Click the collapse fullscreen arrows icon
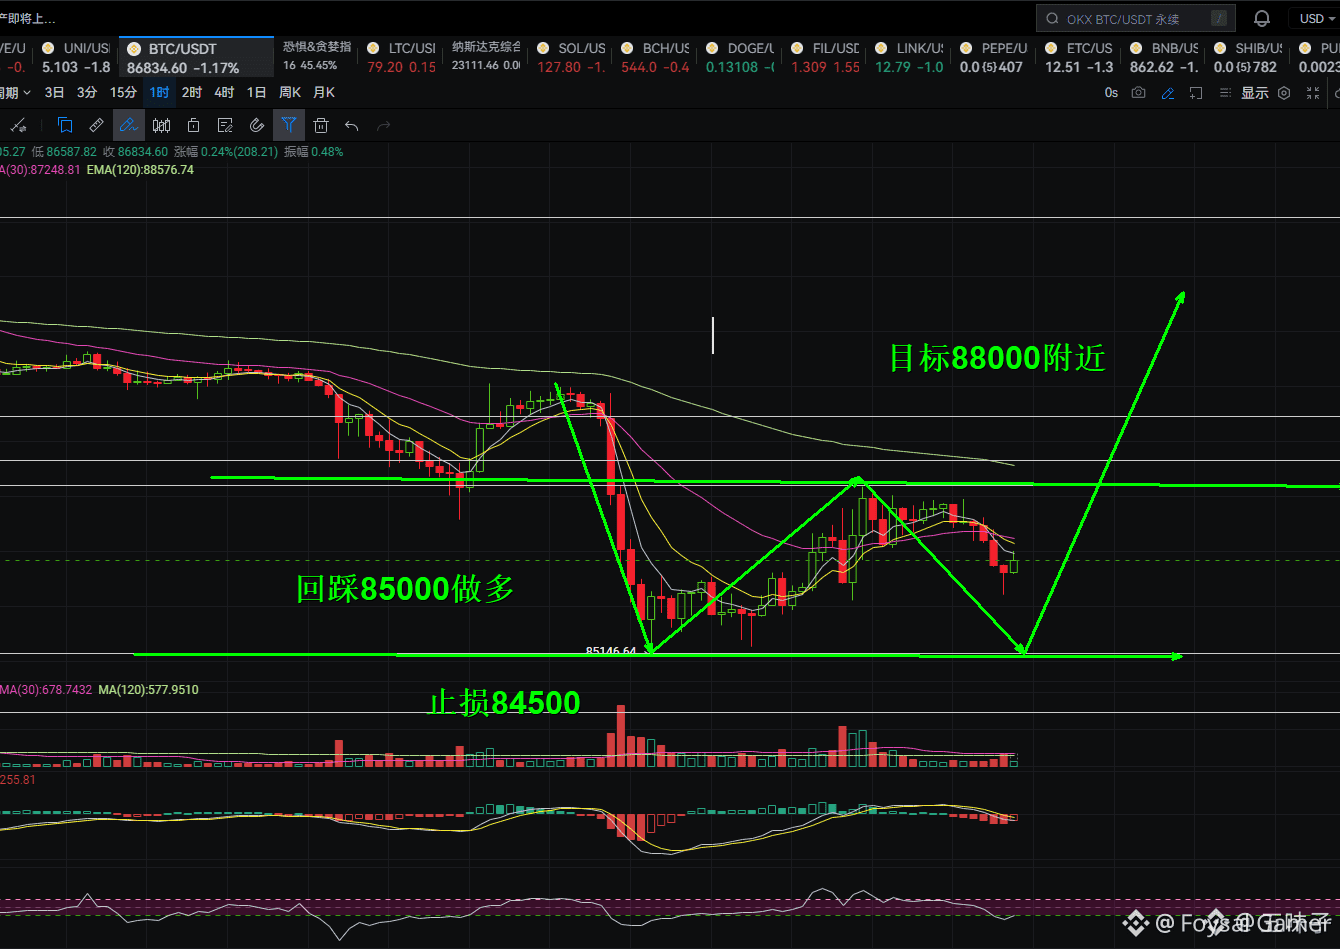Screen dimensions: 1340x949 pos(1313,93)
